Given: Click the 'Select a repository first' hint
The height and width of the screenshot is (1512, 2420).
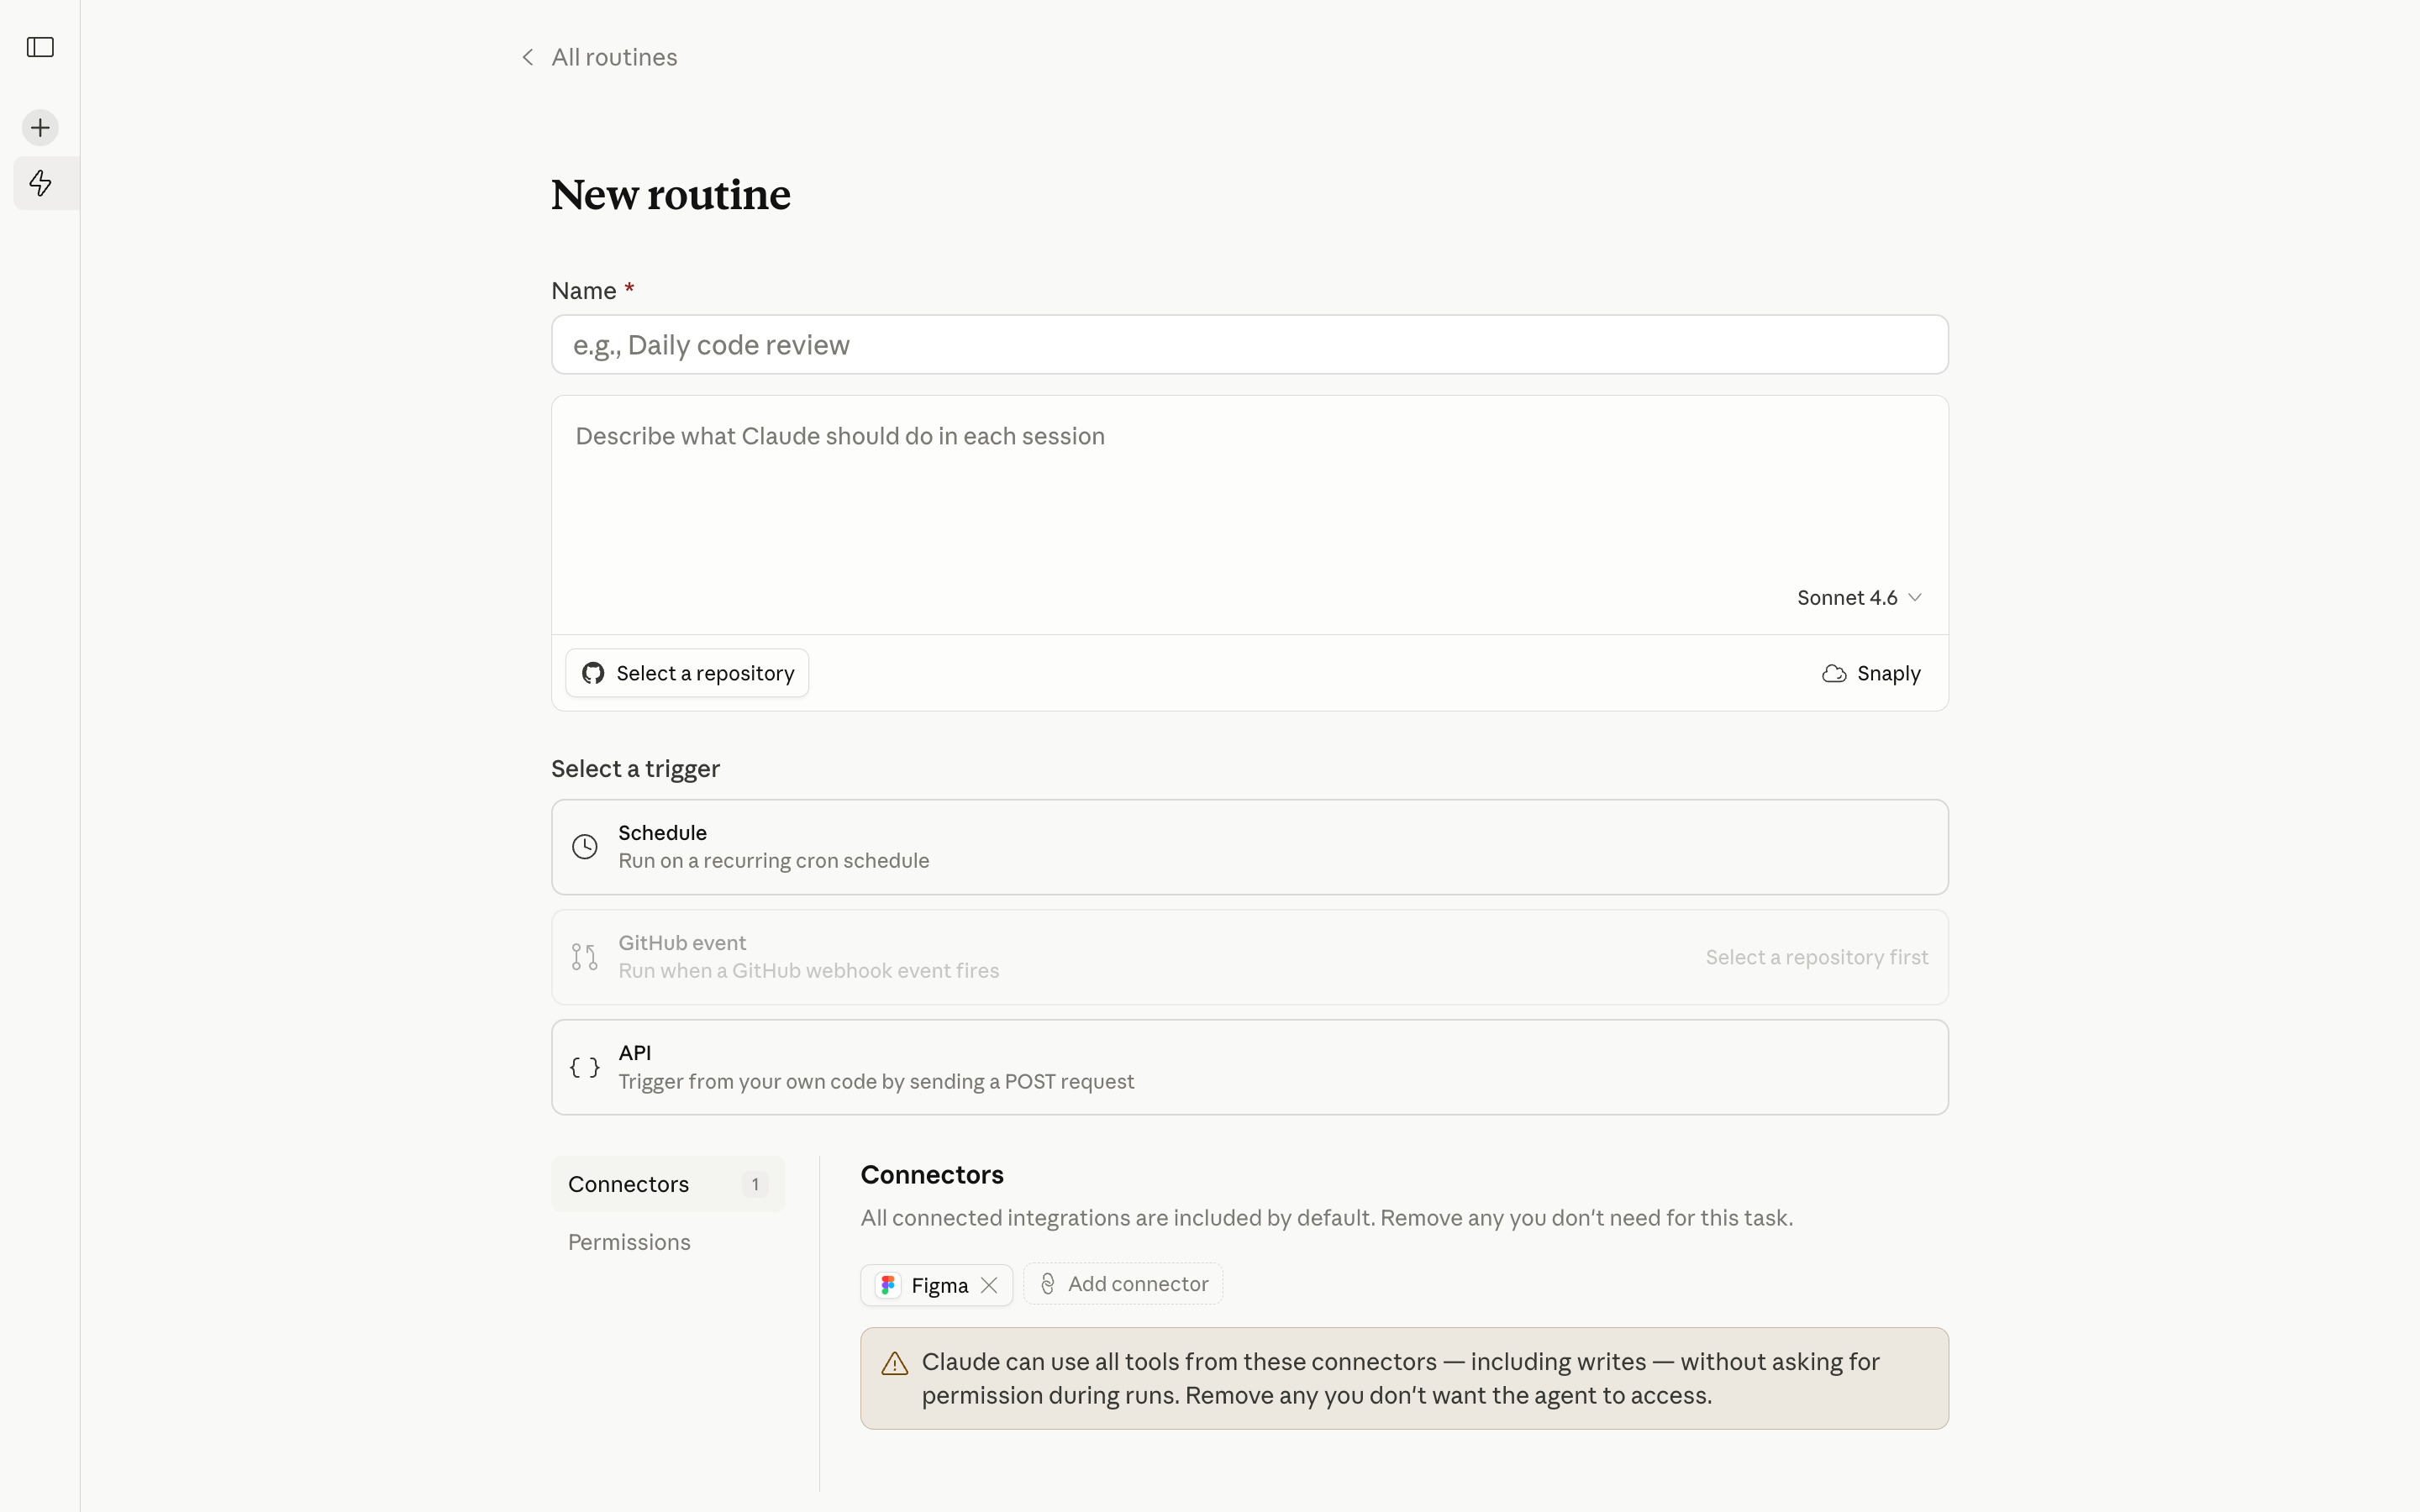Looking at the screenshot, I should click(x=1816, y=957).
